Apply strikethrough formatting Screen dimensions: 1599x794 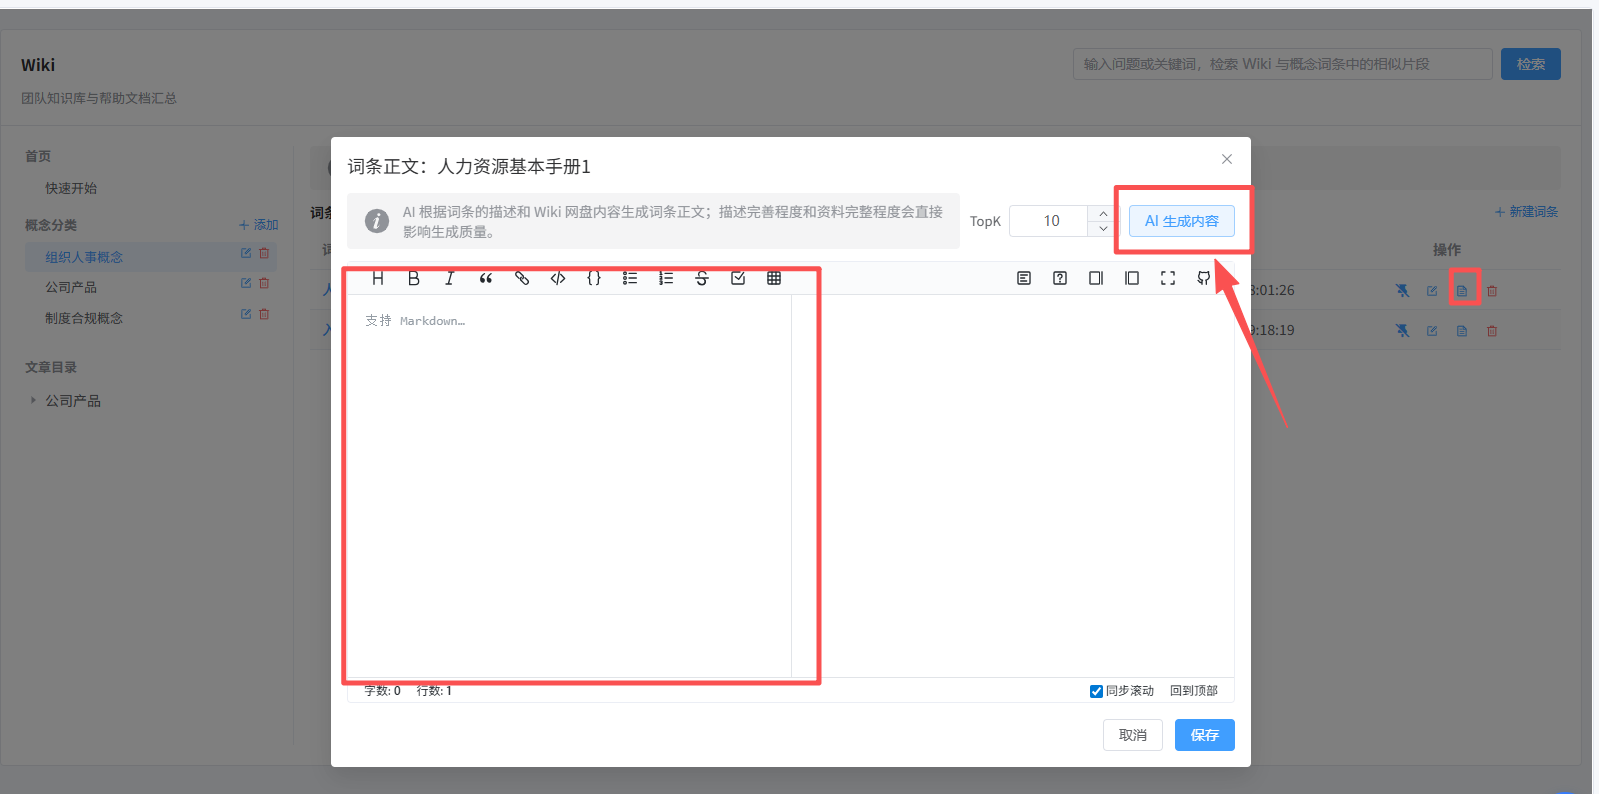click(x=702, y=278)
